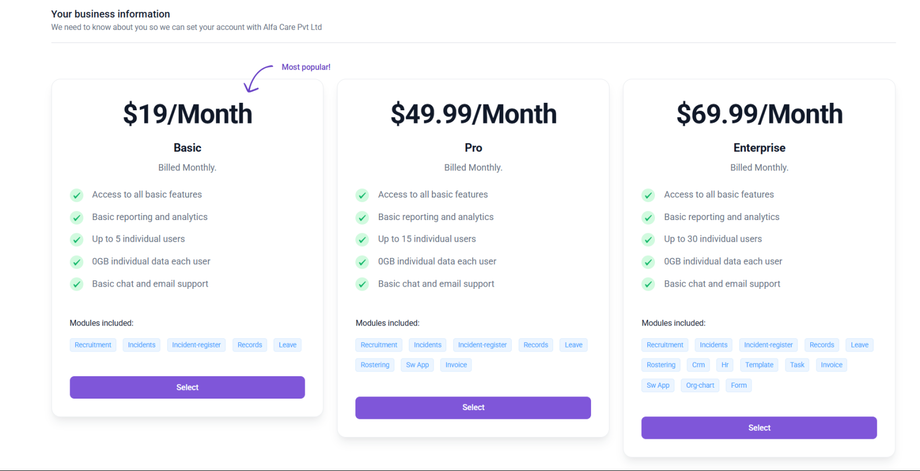Image resolution: width=920 pixels, height=471 pixels.
Task: Select the Basic $19/Month plan
Action: [187, 387]
